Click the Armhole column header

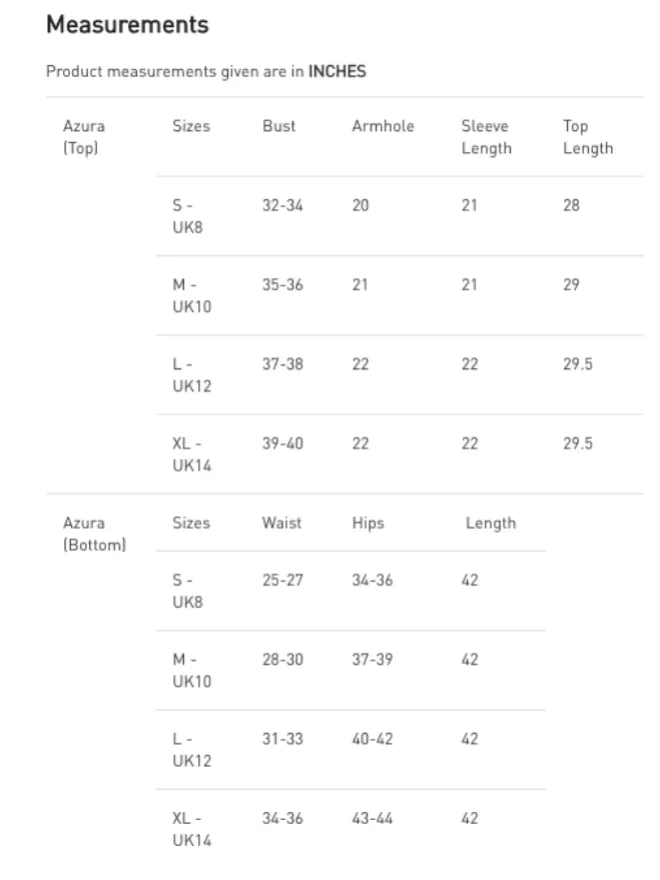tap(383, 126)
